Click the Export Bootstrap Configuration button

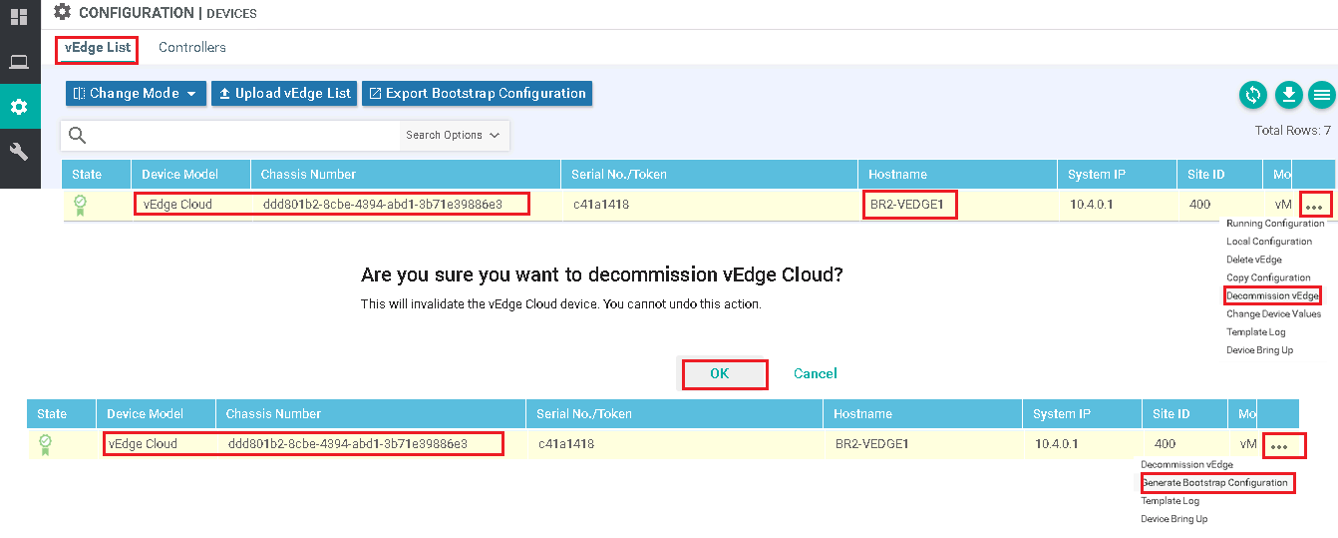[x=477, y=93]
